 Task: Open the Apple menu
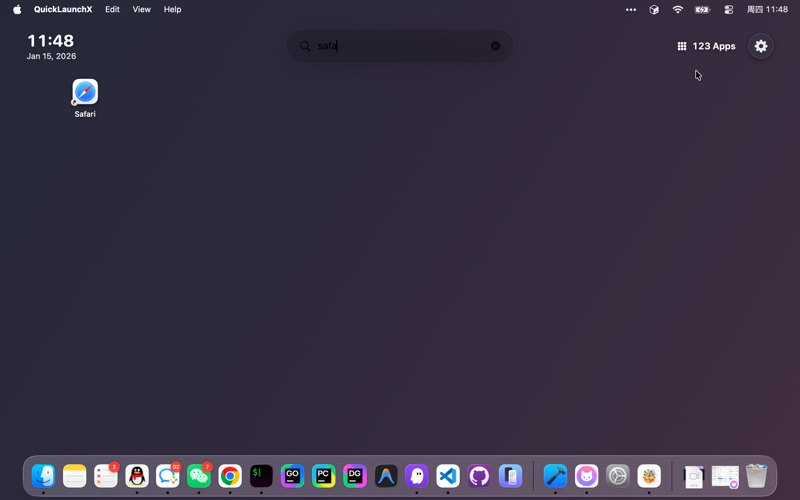click(x=17, y=9)
